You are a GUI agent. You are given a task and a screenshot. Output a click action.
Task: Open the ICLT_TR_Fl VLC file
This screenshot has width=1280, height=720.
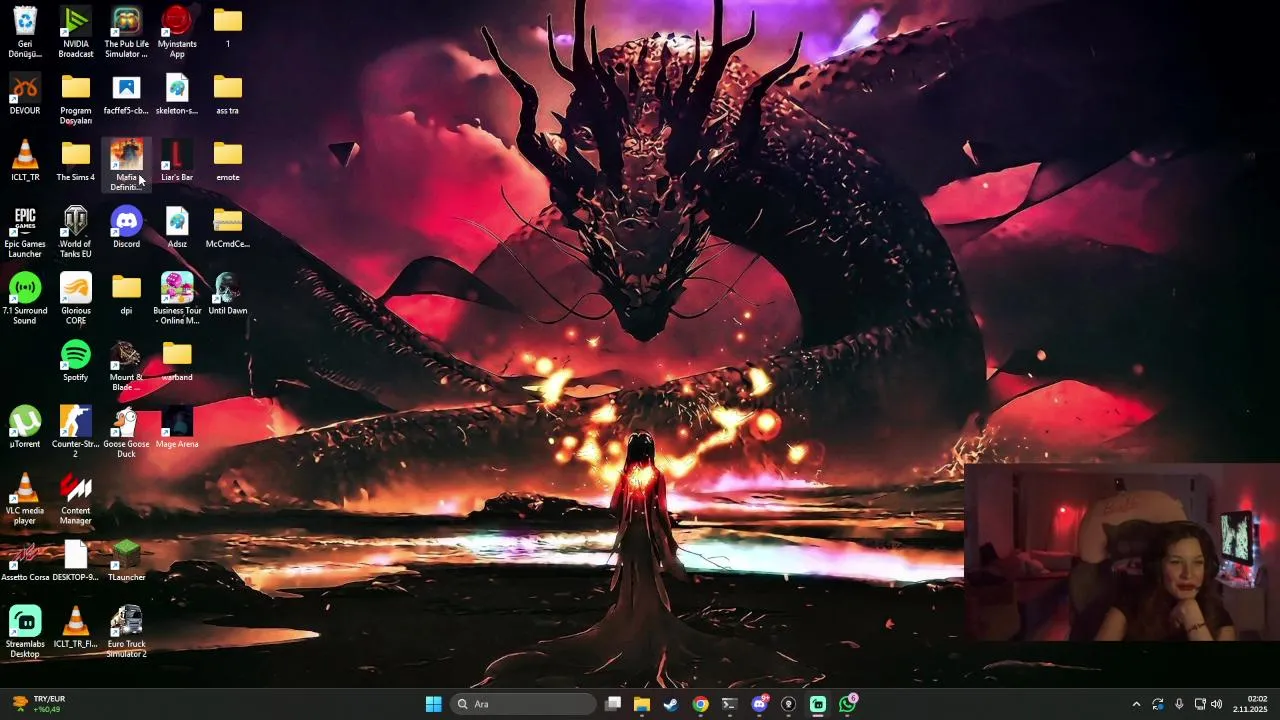click(76, 627)
